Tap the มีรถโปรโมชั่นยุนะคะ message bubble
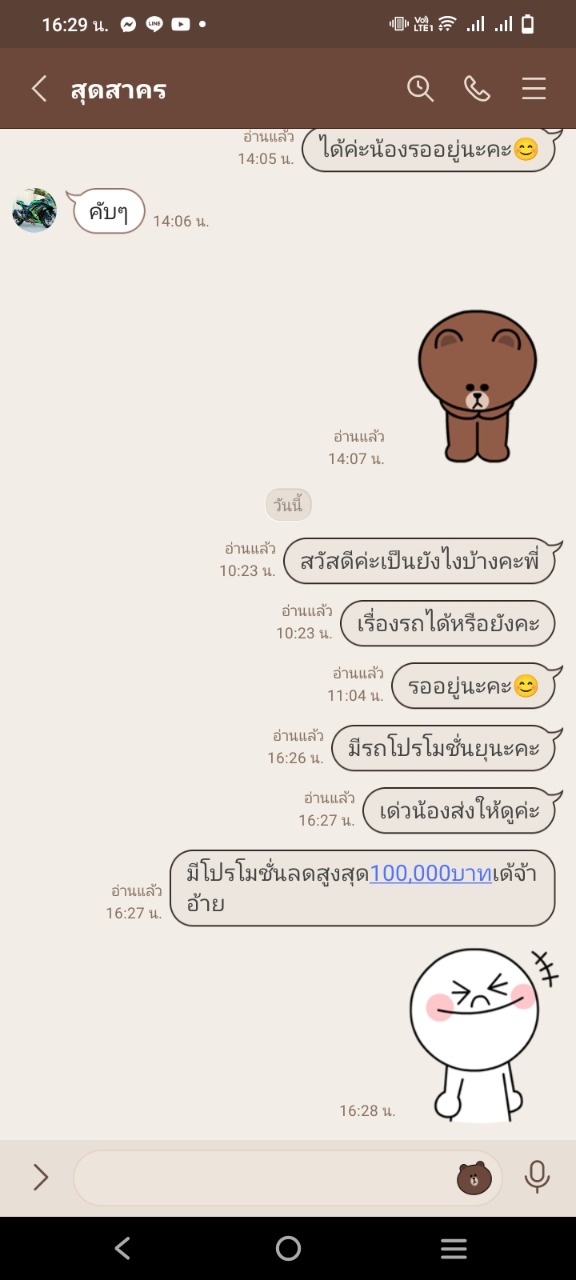576x1280 pixels. coord(443,747)
